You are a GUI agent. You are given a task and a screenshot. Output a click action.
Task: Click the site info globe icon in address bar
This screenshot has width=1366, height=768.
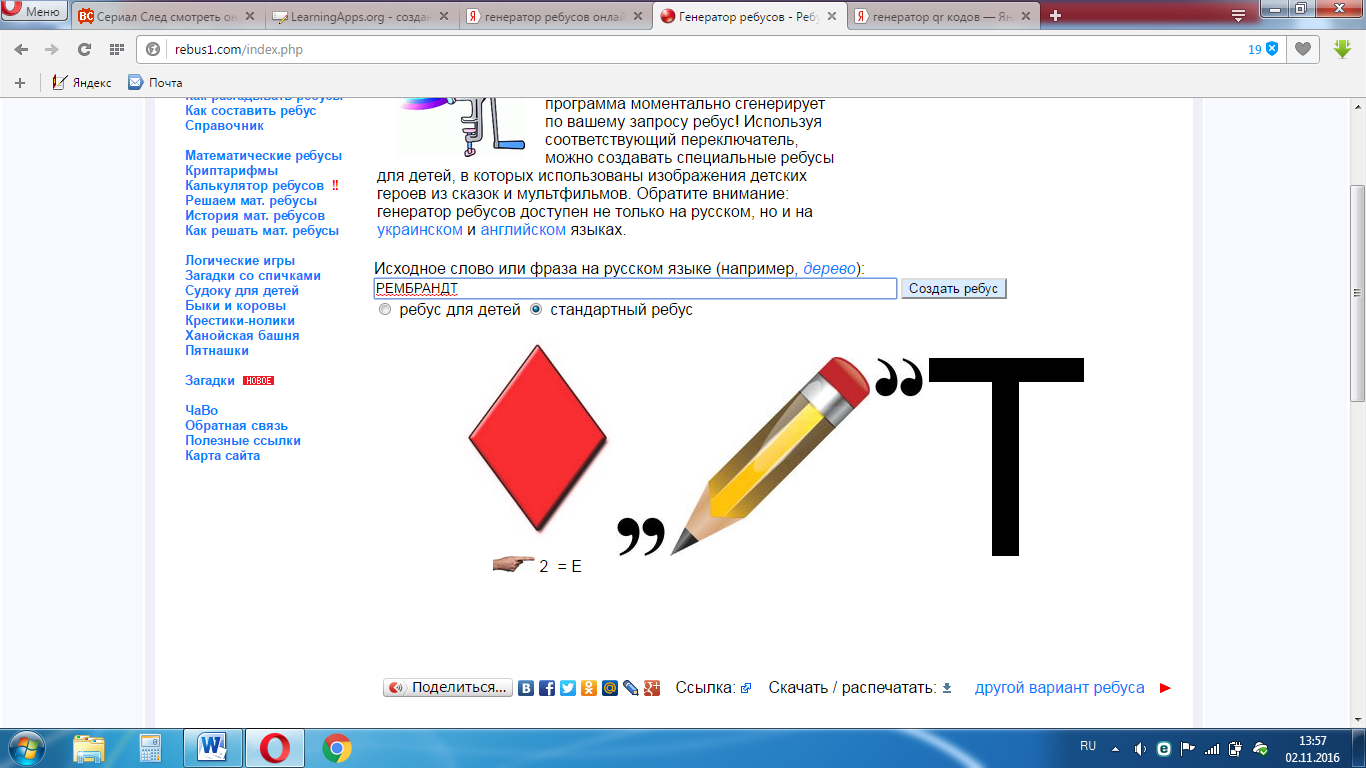point(153,49)
